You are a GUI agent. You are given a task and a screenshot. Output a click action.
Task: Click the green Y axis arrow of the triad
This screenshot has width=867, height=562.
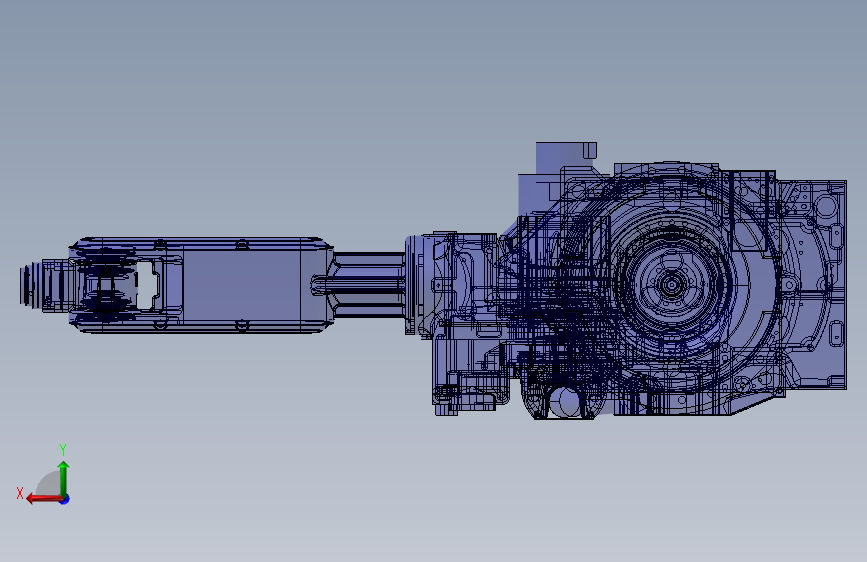tap(64, 478)
